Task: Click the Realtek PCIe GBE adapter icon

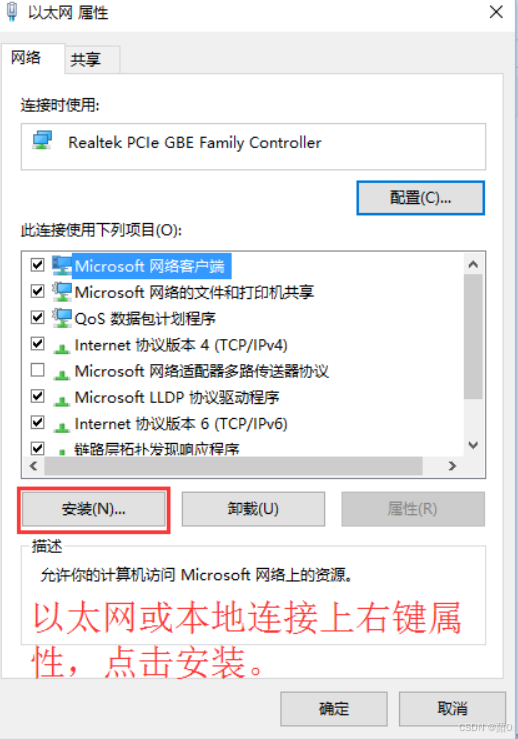Action: tap(42, 140)
